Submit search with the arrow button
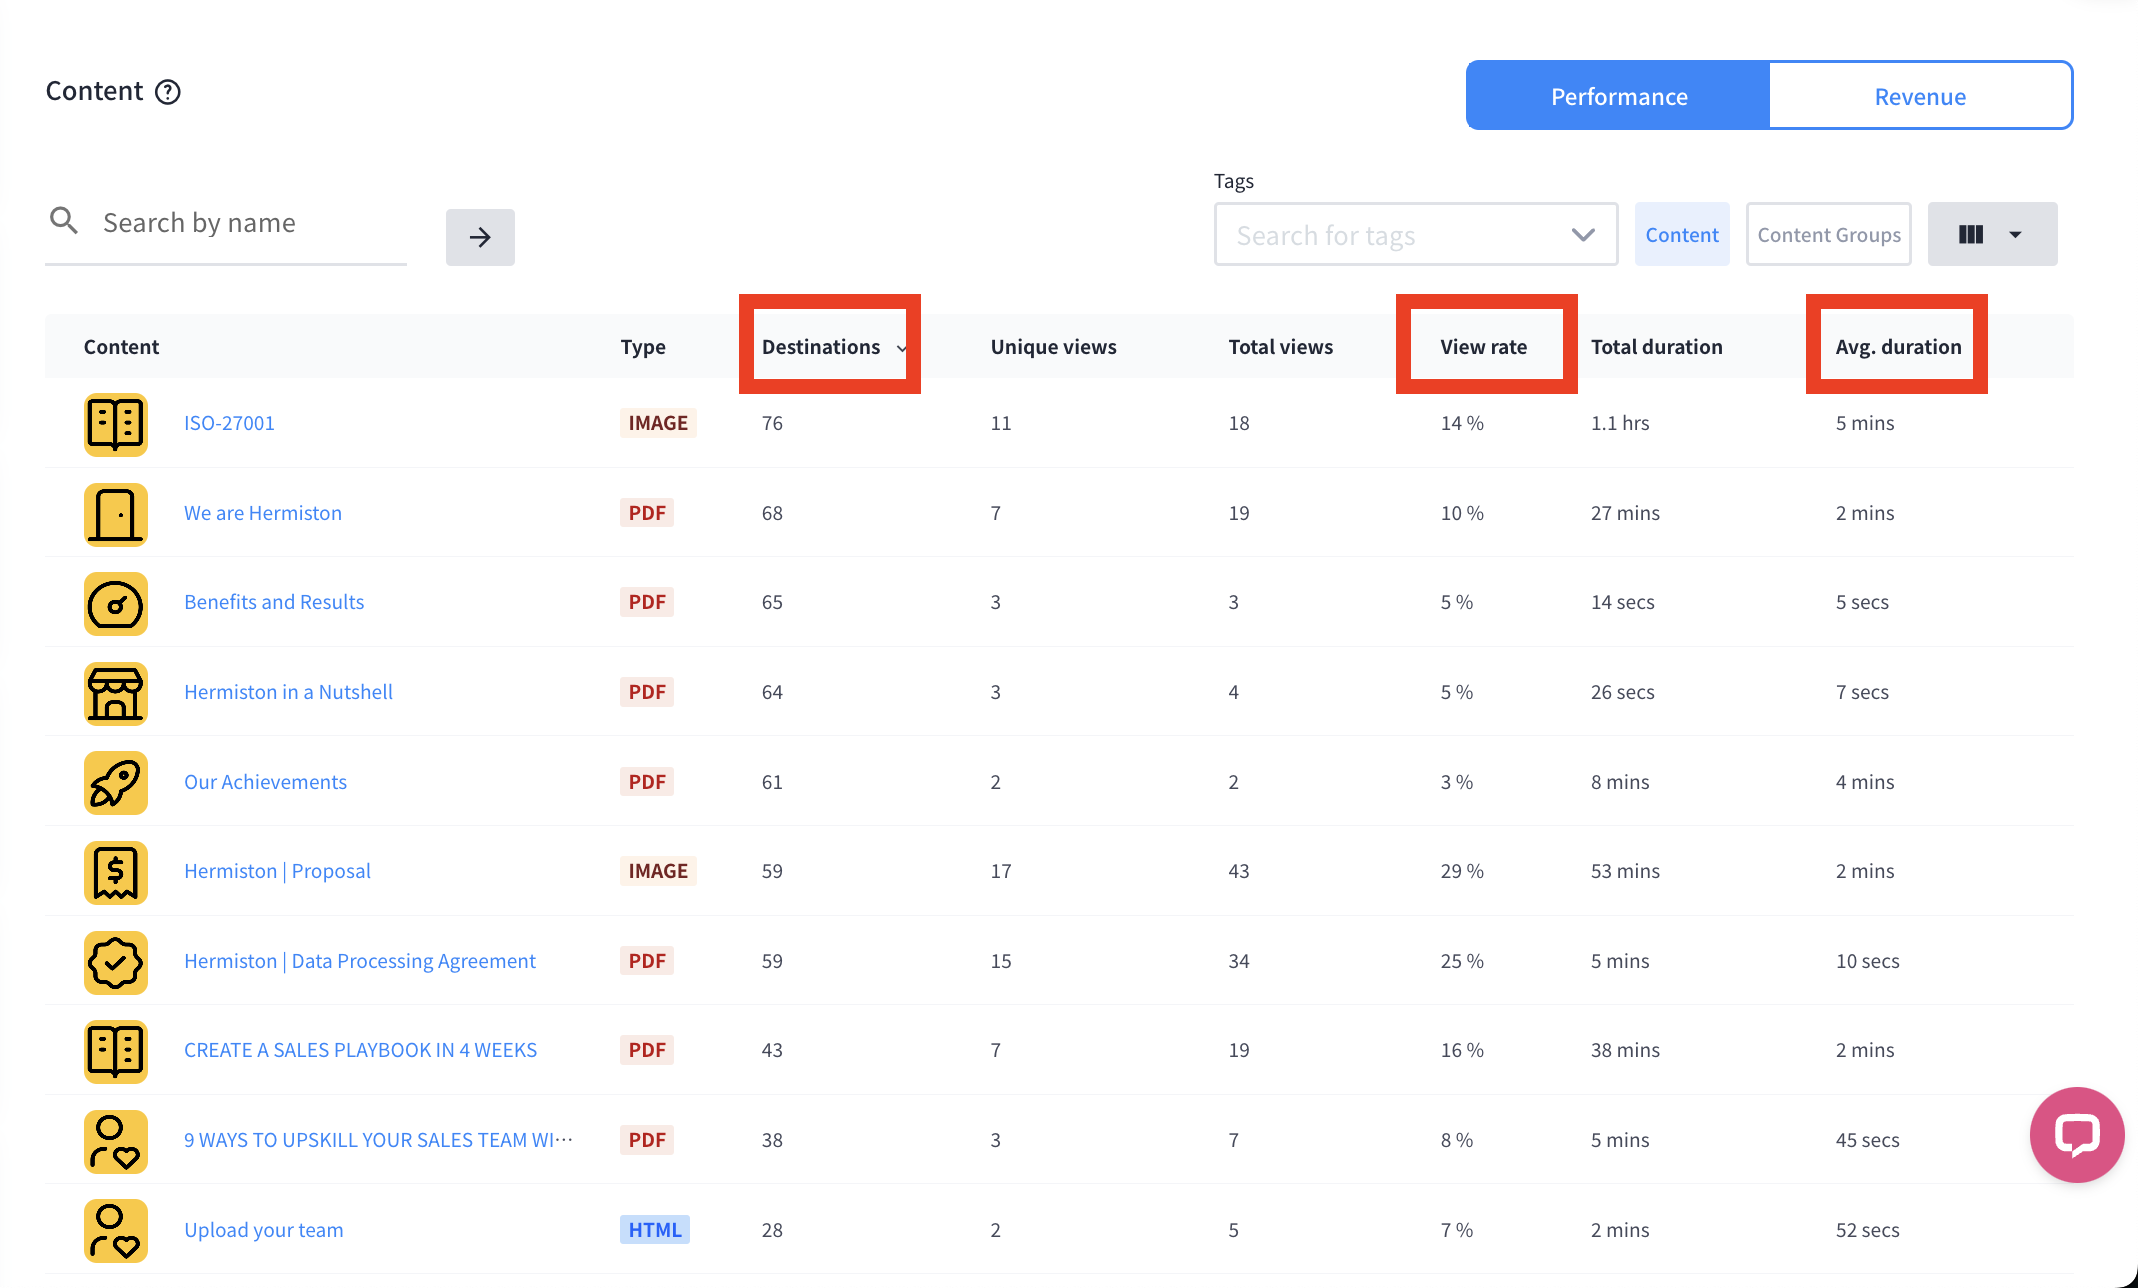The height and width of the screenshot is (1288, 2138). [x=480, y=237]
